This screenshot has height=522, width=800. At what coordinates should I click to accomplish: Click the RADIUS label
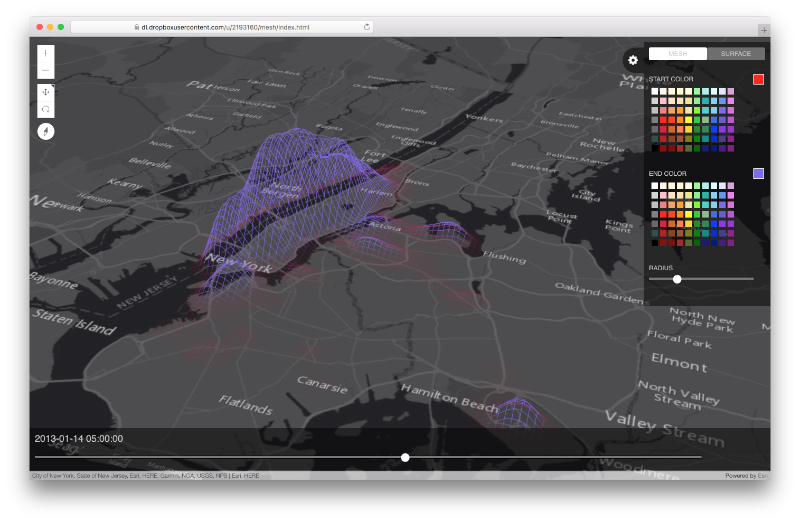[661, 268]
